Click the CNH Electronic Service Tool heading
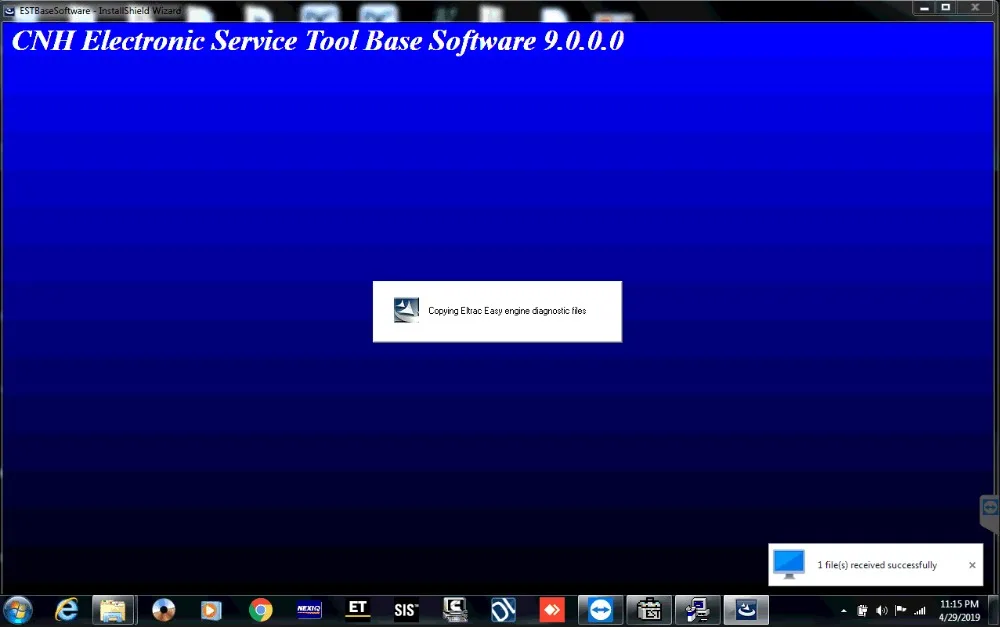The height and width of the screenshot is (627, 1000). pyautogui.click(x=318, y=41)
